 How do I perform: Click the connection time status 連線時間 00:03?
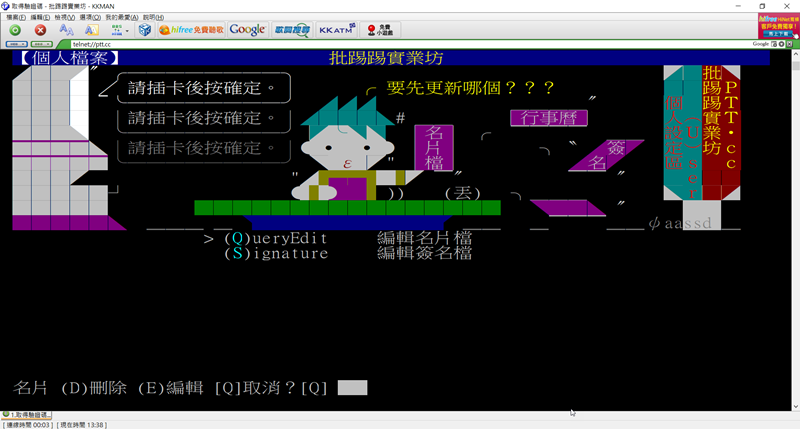coord(29,425)
